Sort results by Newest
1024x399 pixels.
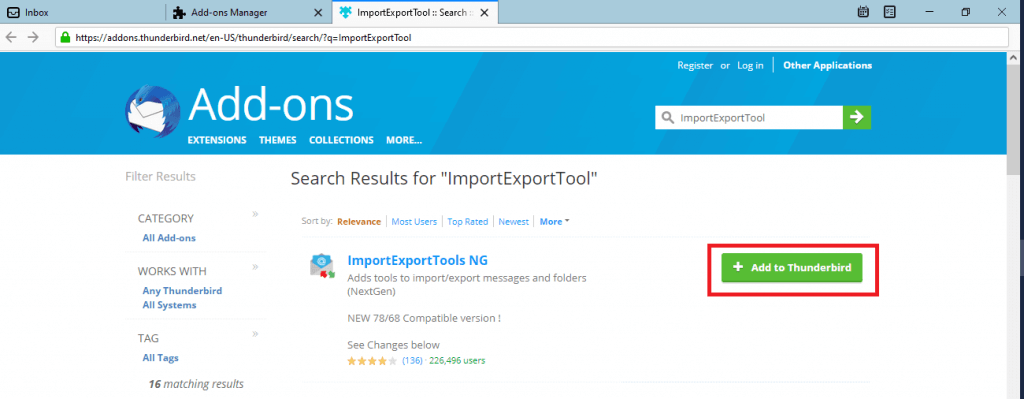coord(513,221)
